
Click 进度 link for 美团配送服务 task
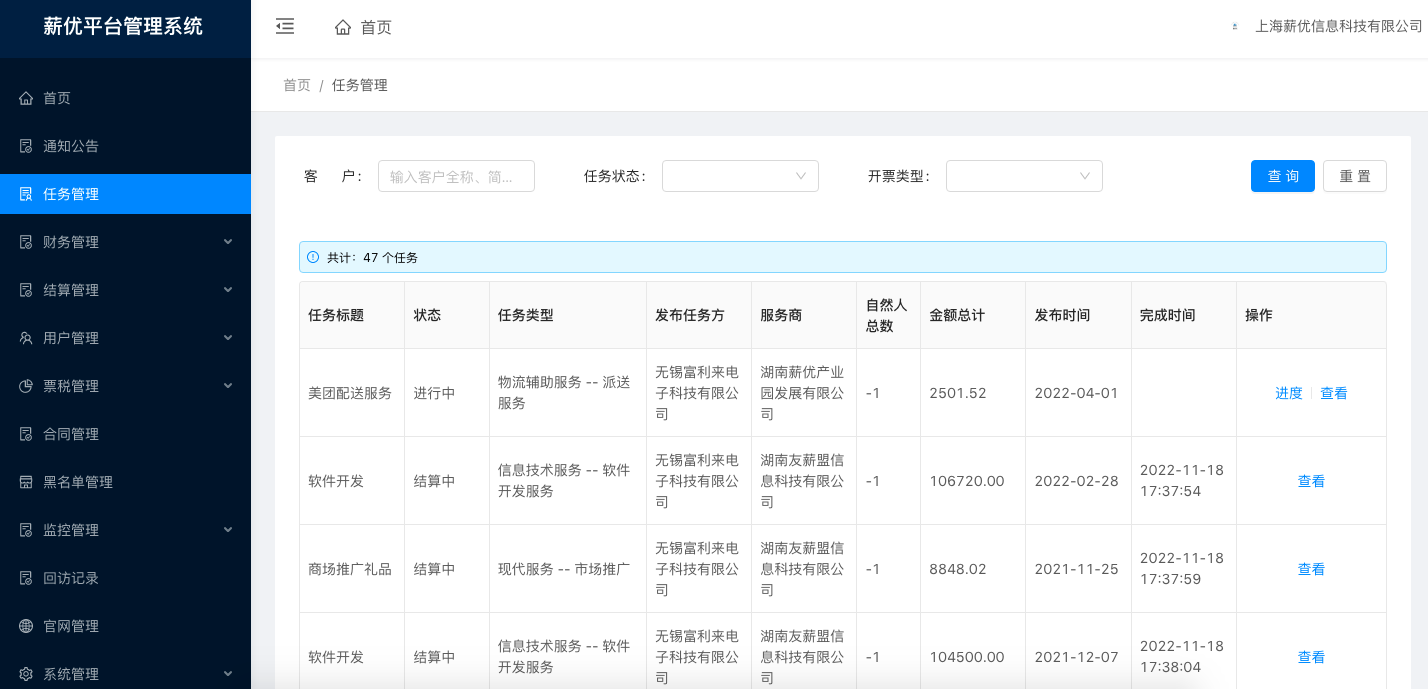point(1288,393)
